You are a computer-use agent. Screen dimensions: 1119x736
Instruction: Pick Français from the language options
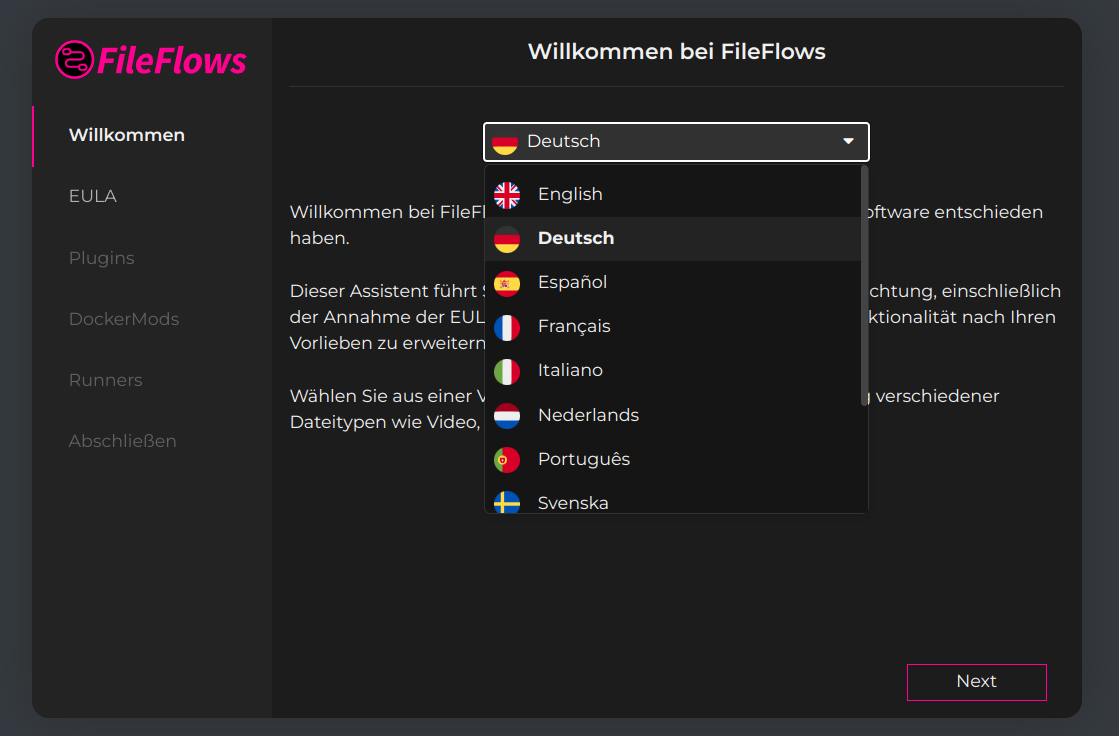tap(673, 327)
